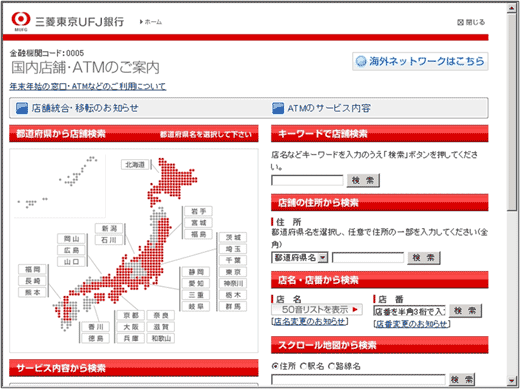The height and width of the screenshot is (389, 520).
Task: Select 栃木 prefecture label
Action: point(233,295)
